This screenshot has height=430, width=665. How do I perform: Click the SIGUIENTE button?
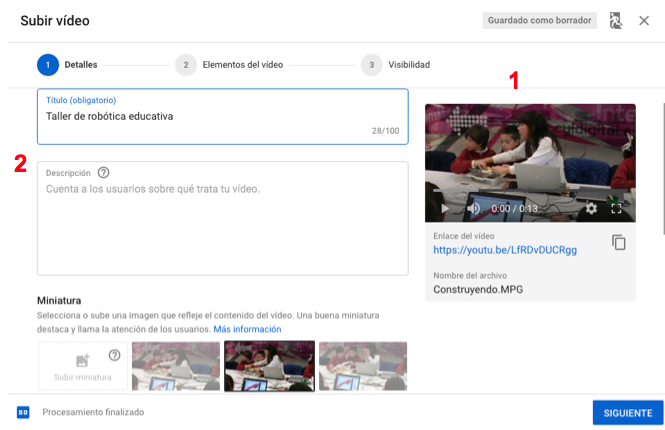coord(628,413)
